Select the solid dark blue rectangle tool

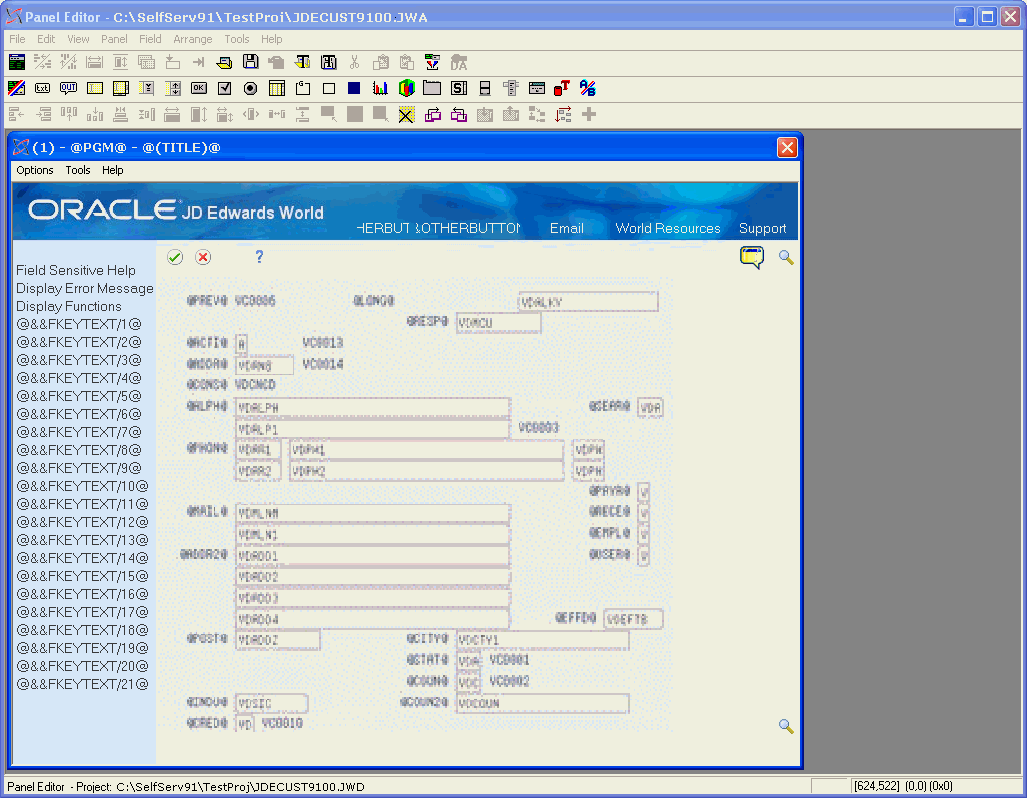point(354,88)
